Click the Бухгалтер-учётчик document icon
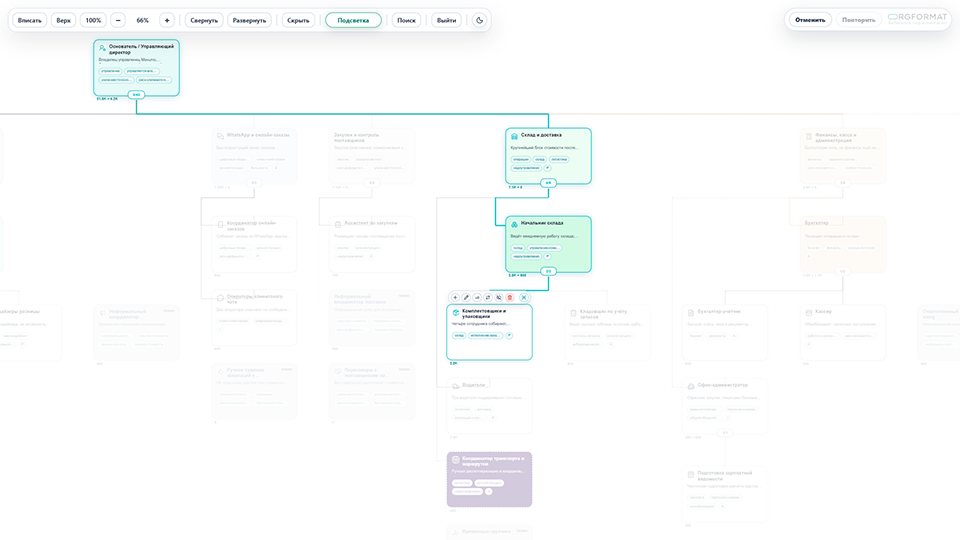960x540 pixels. pos(691,312)
